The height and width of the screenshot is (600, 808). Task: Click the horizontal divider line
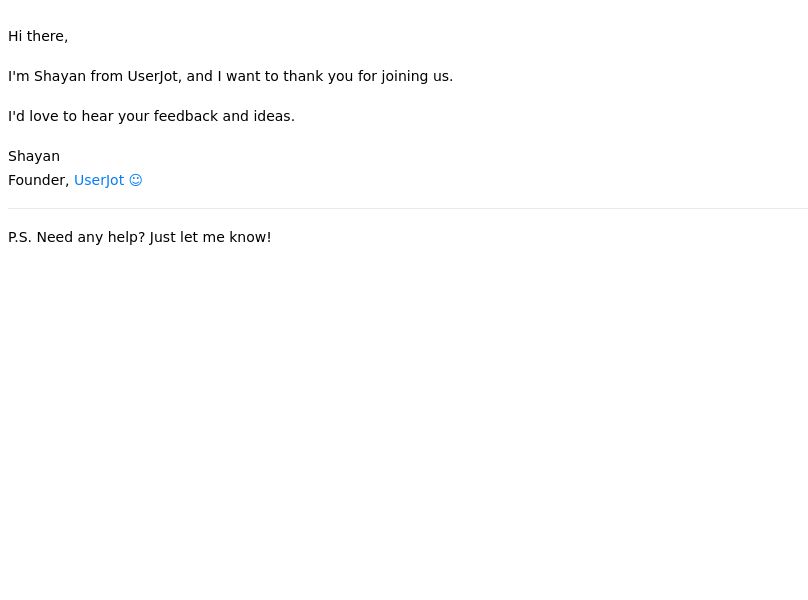(408, 209)
